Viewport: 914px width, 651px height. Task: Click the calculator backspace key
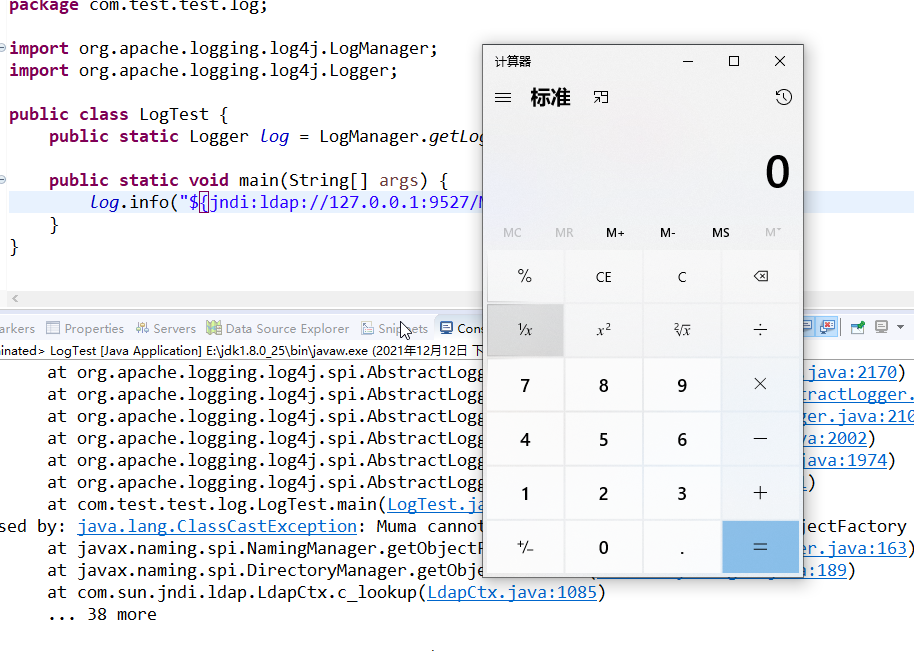(760, 276)
